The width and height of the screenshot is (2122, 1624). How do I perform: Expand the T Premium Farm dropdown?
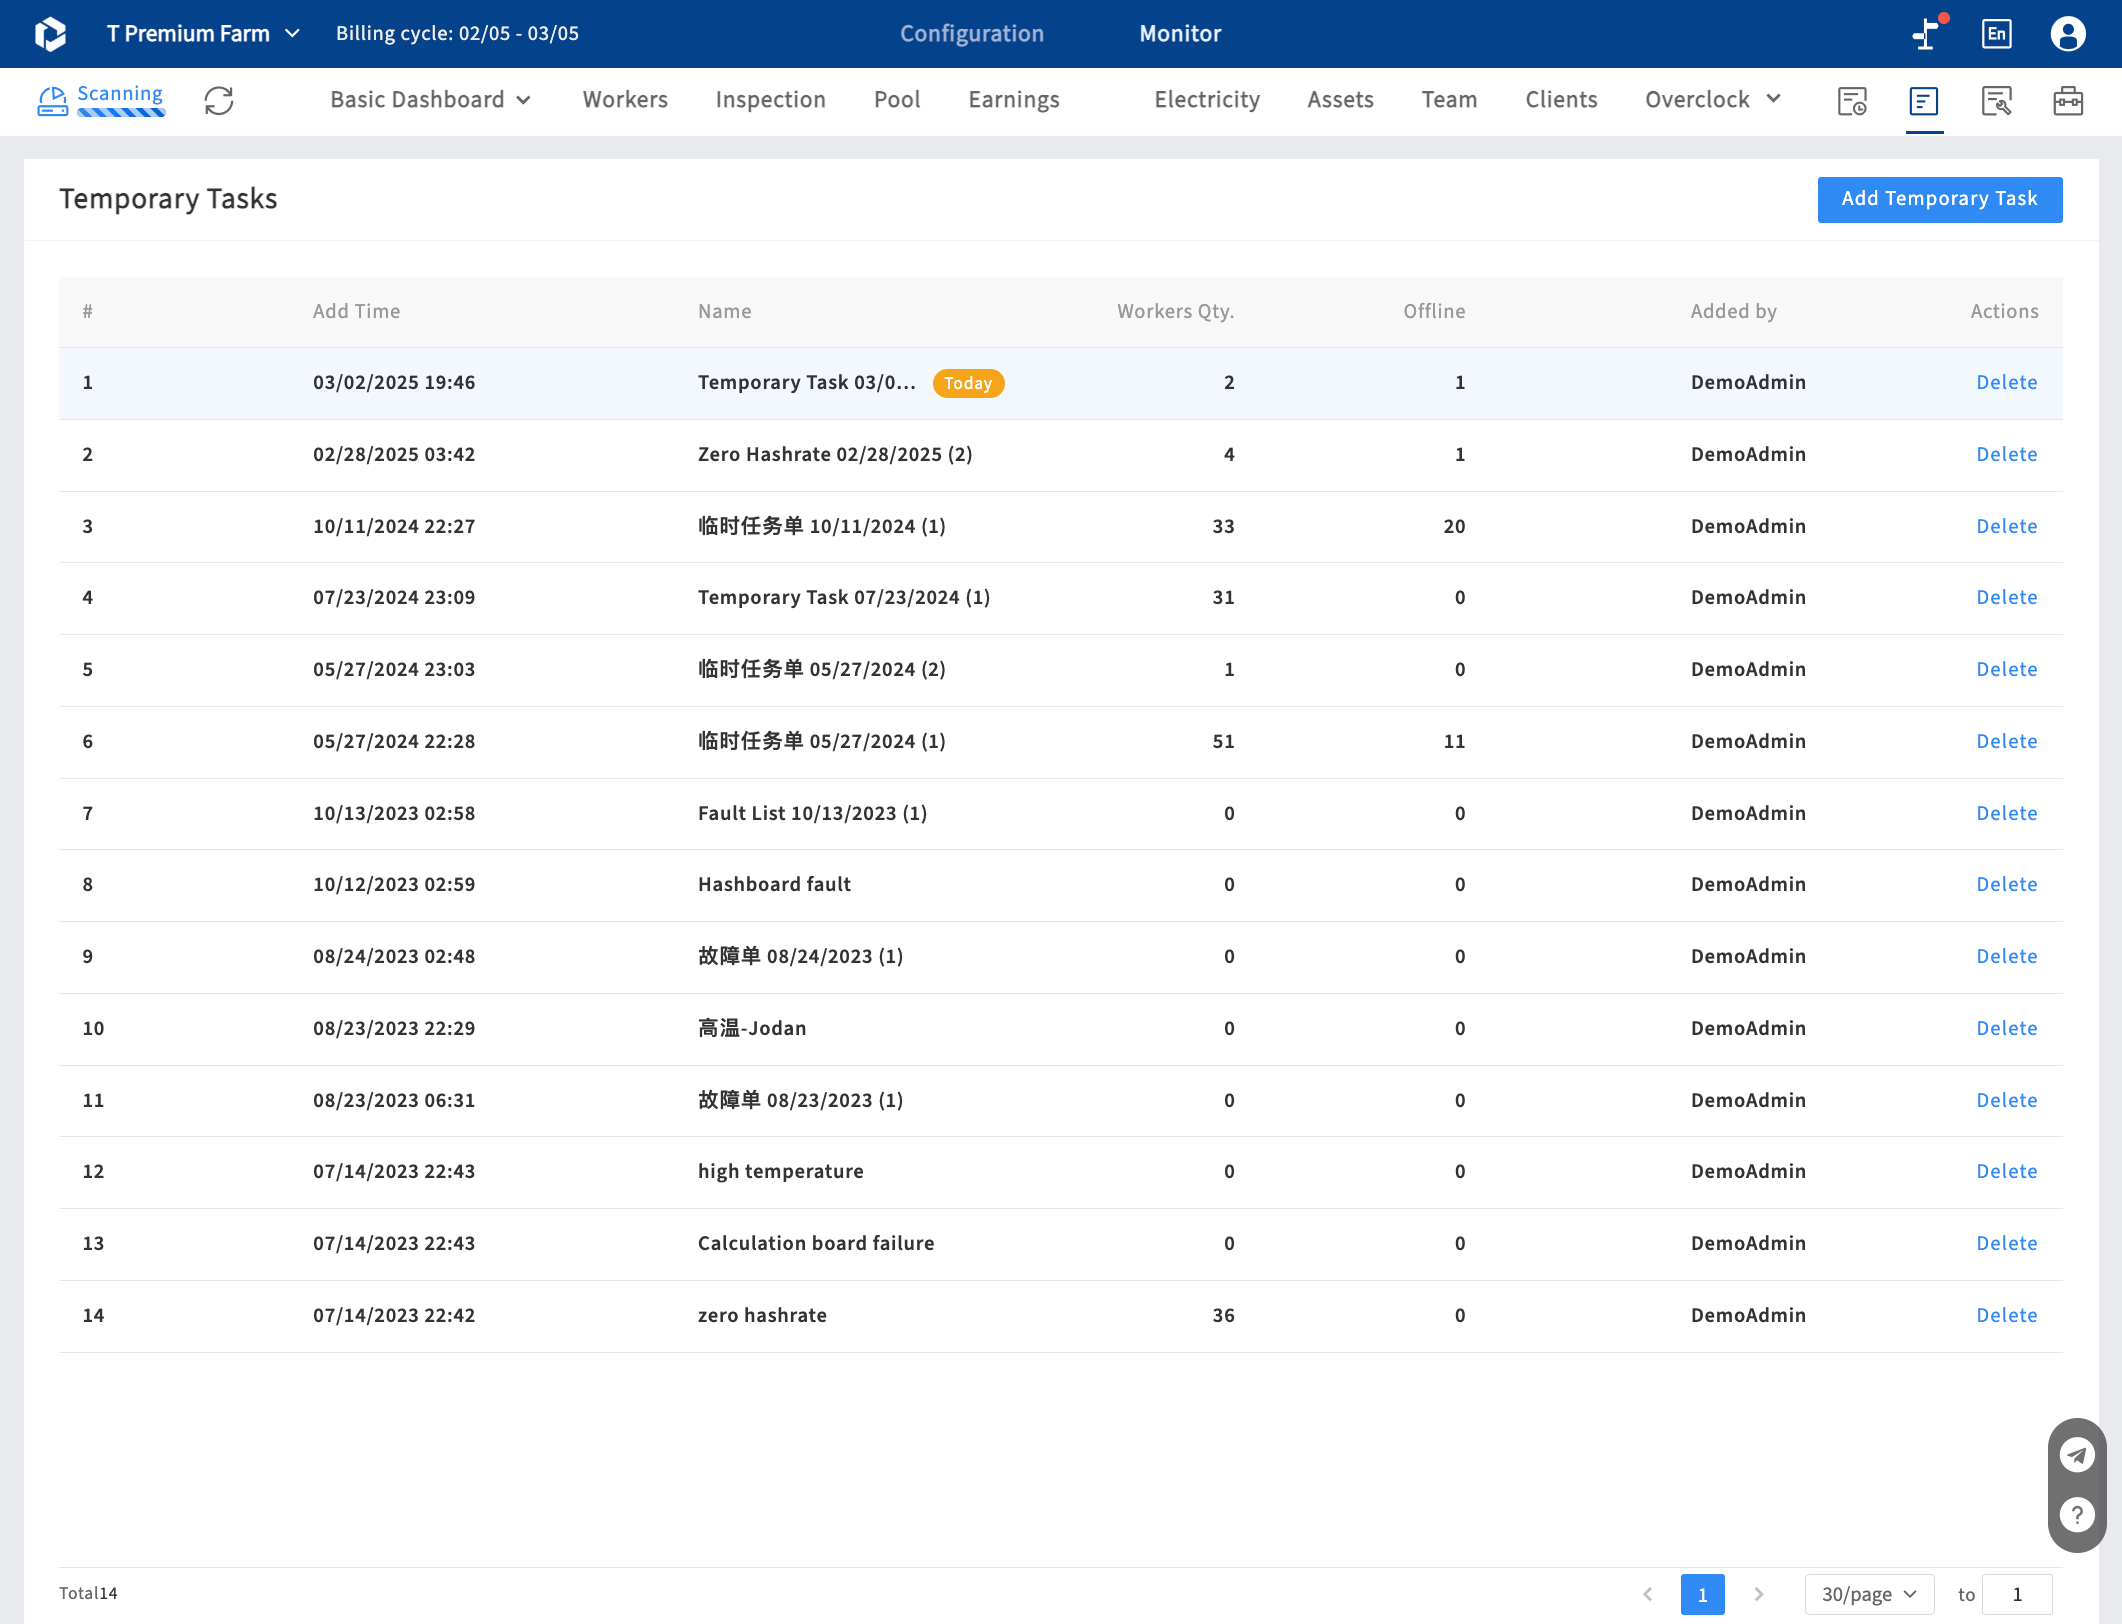click(203, 34)
